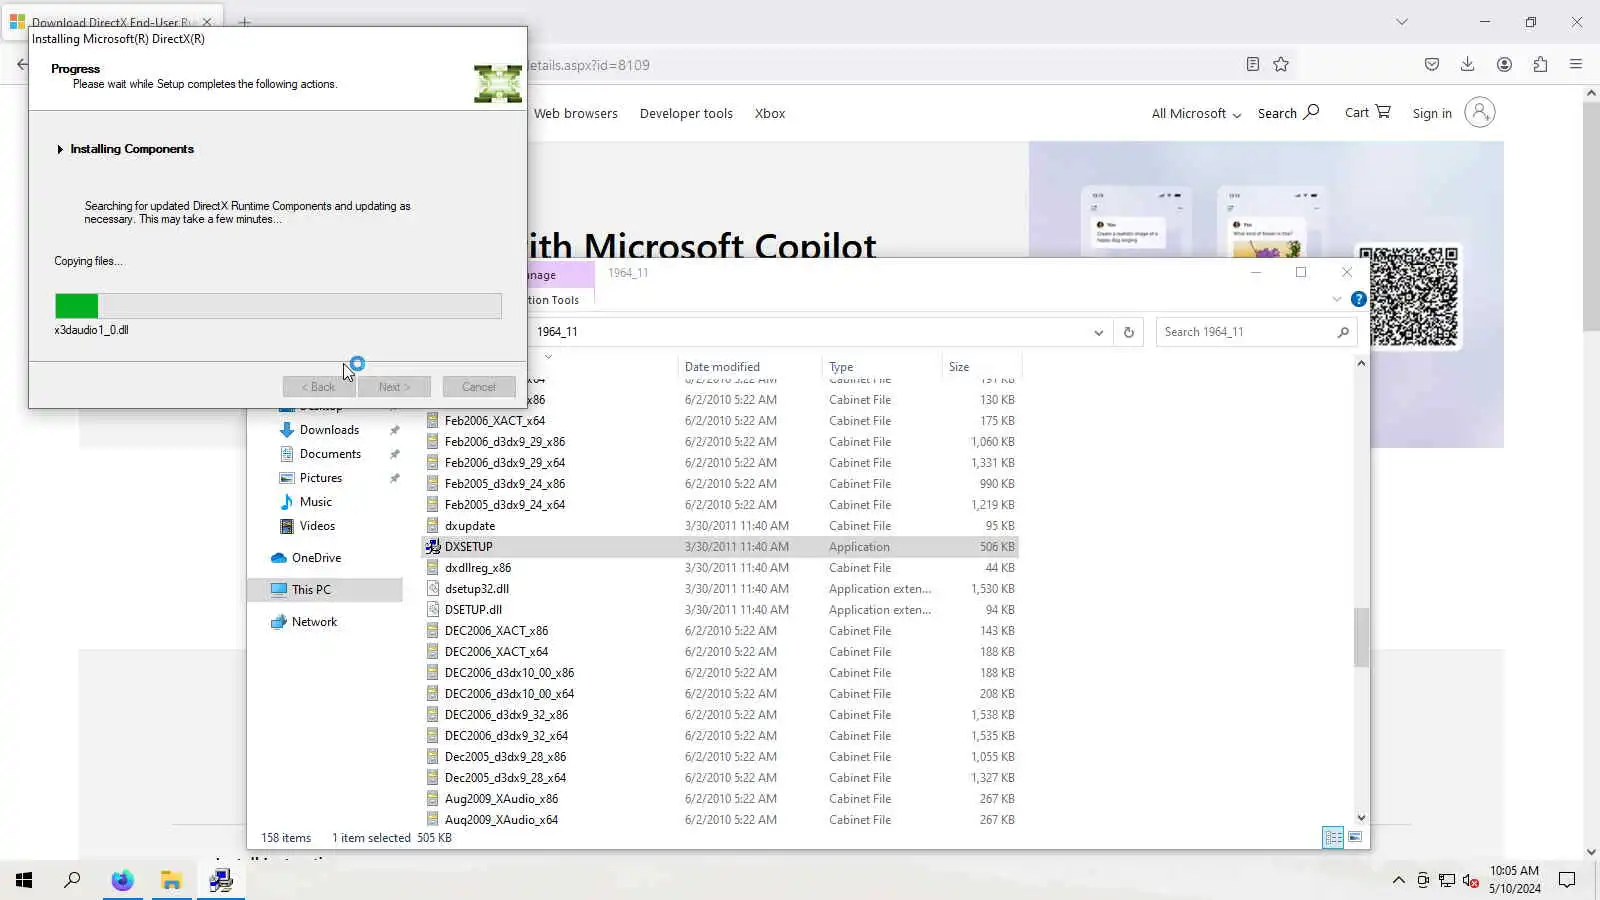Click the Microsoft cart icon
Screen dimensions: 1600x900
pos(1382,112)
